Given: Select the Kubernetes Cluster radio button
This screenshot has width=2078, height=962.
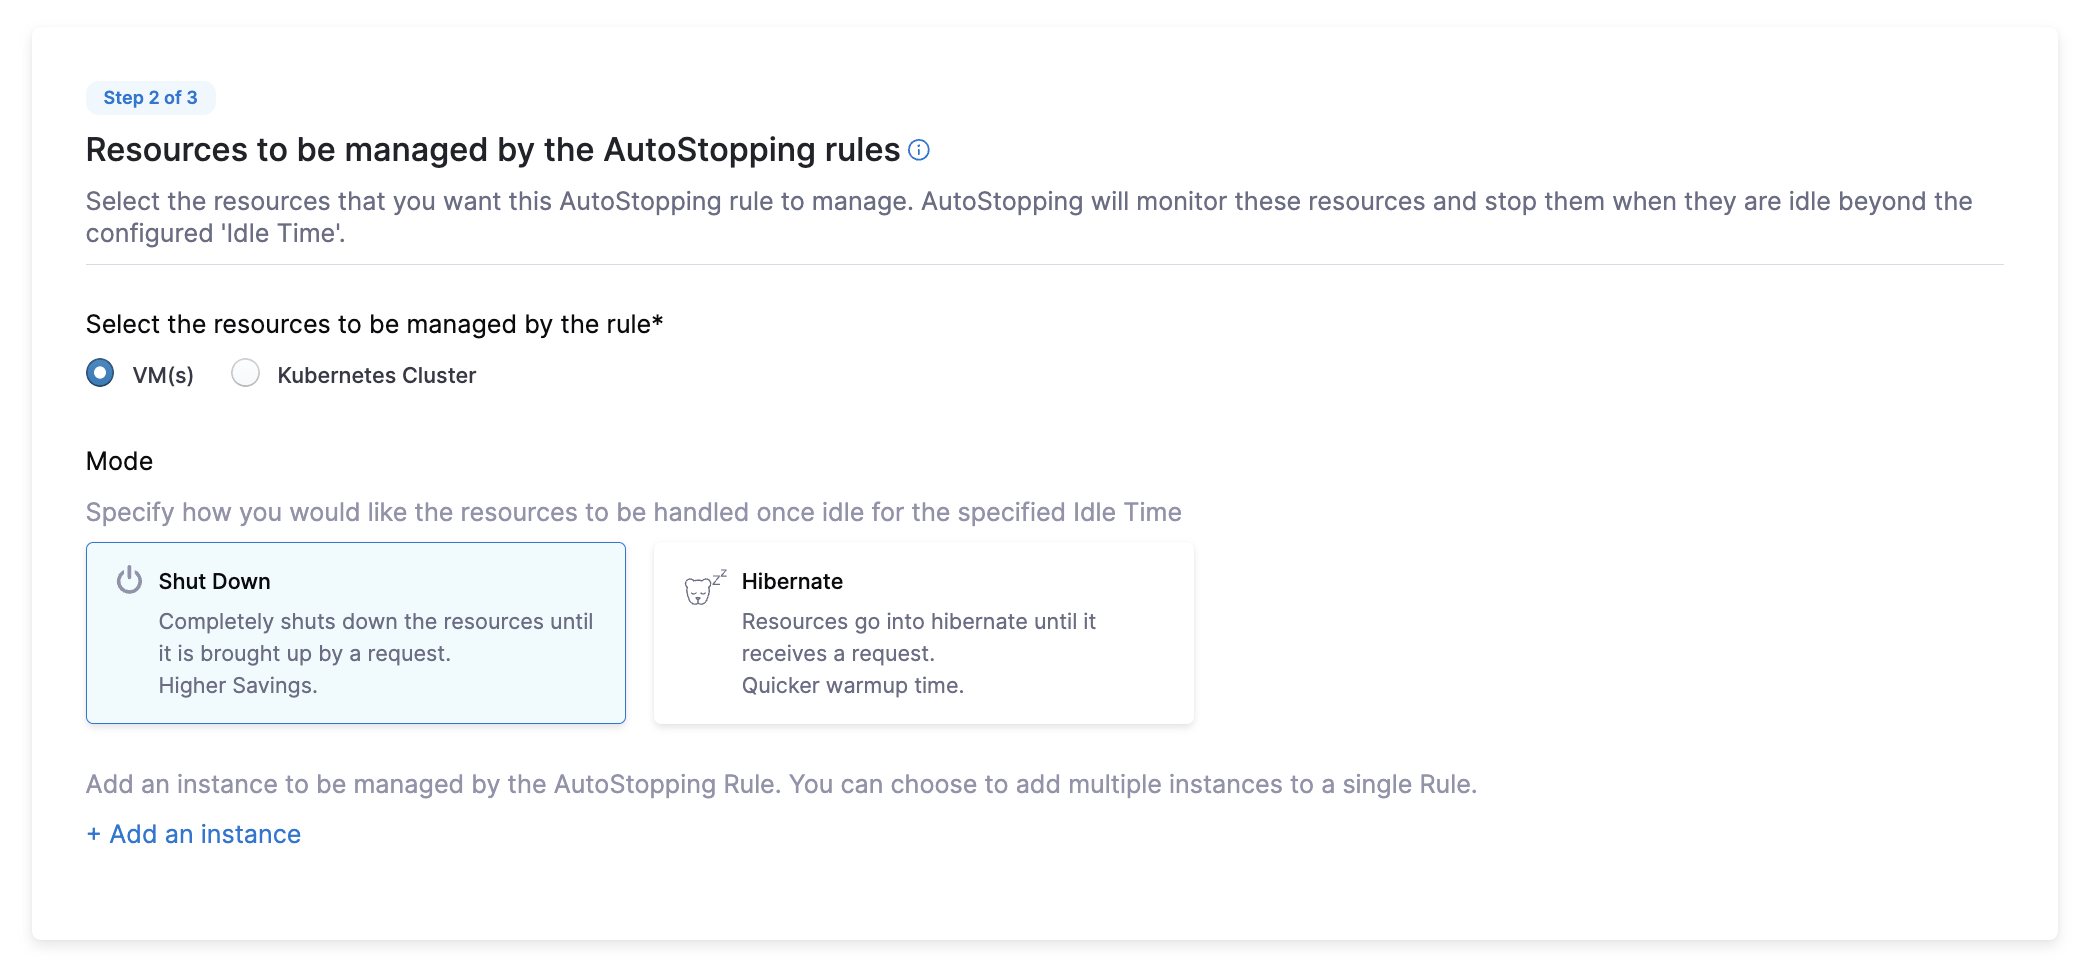Looking at the screenshot, I should point(245,373).
